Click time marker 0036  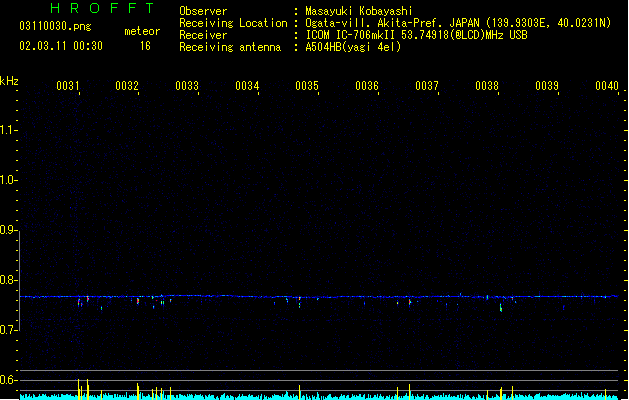(x=367, y=86)
